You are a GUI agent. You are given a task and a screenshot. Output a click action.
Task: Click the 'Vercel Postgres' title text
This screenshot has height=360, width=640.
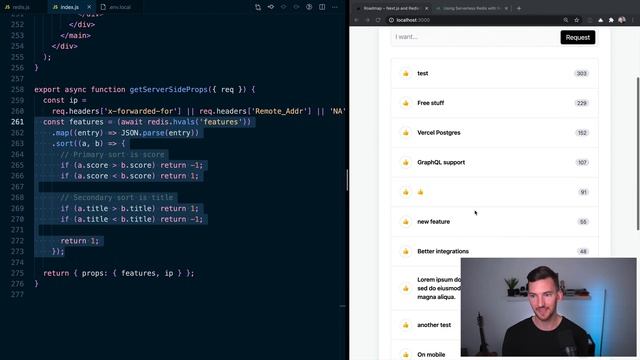coord(439,133)
